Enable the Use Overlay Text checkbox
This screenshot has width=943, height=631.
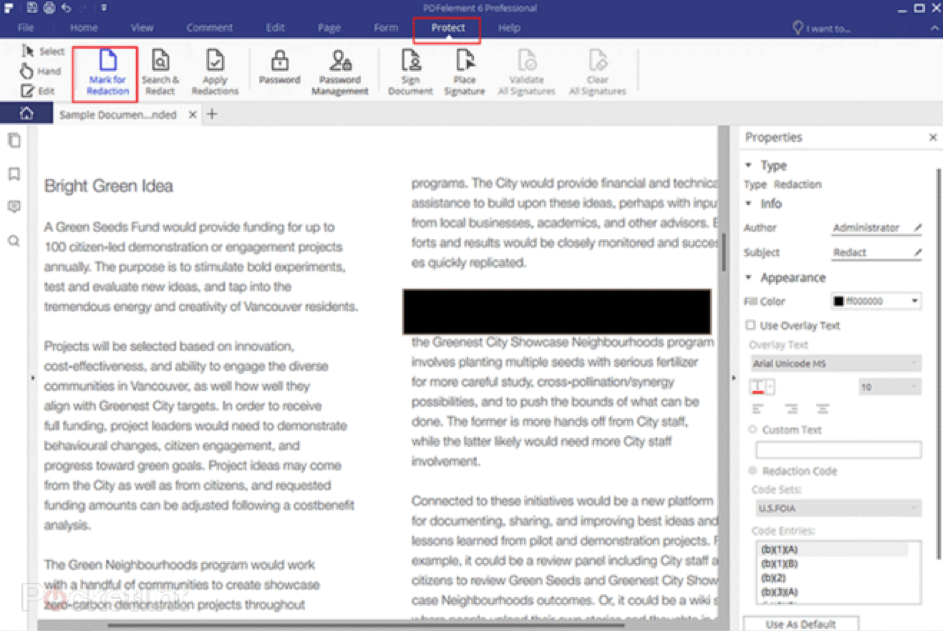click(751, 326)
